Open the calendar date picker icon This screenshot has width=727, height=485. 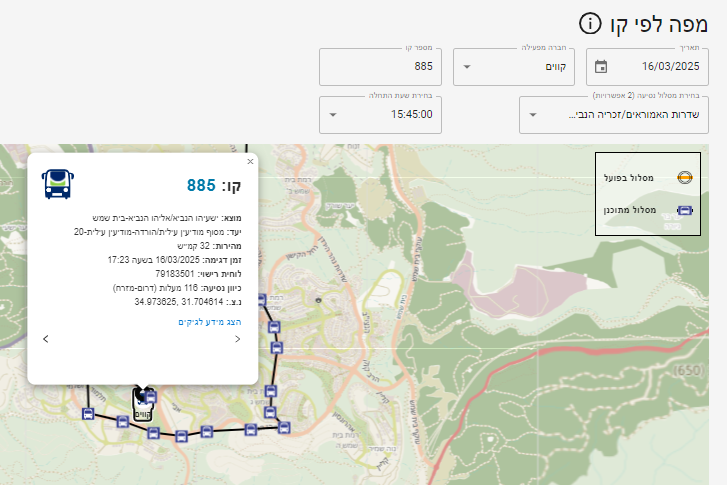point(601,67)
